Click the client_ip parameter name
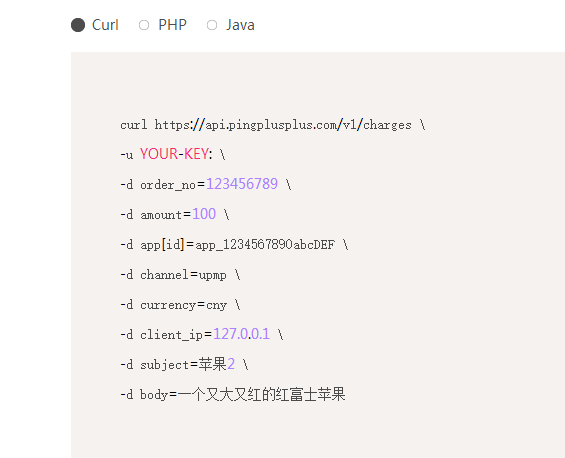Screen dimensions: 565x458 coord(172,335)
